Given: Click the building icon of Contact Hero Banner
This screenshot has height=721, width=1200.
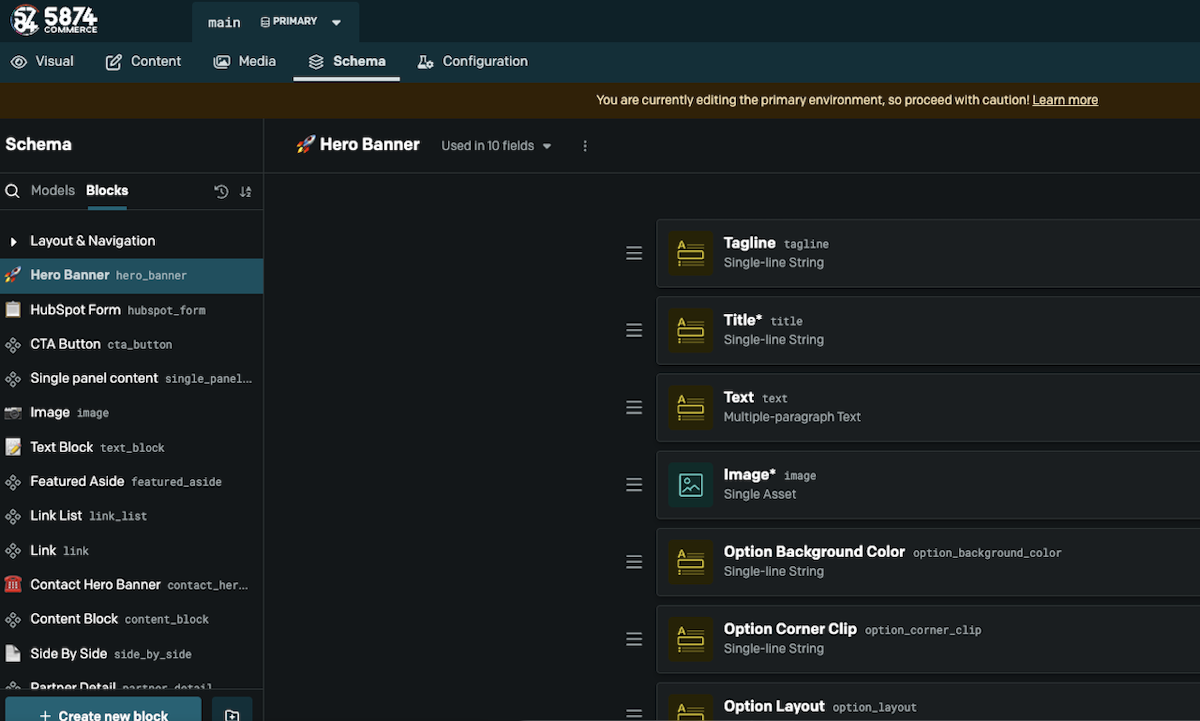Looking at the screenshot, I should 13,584.
